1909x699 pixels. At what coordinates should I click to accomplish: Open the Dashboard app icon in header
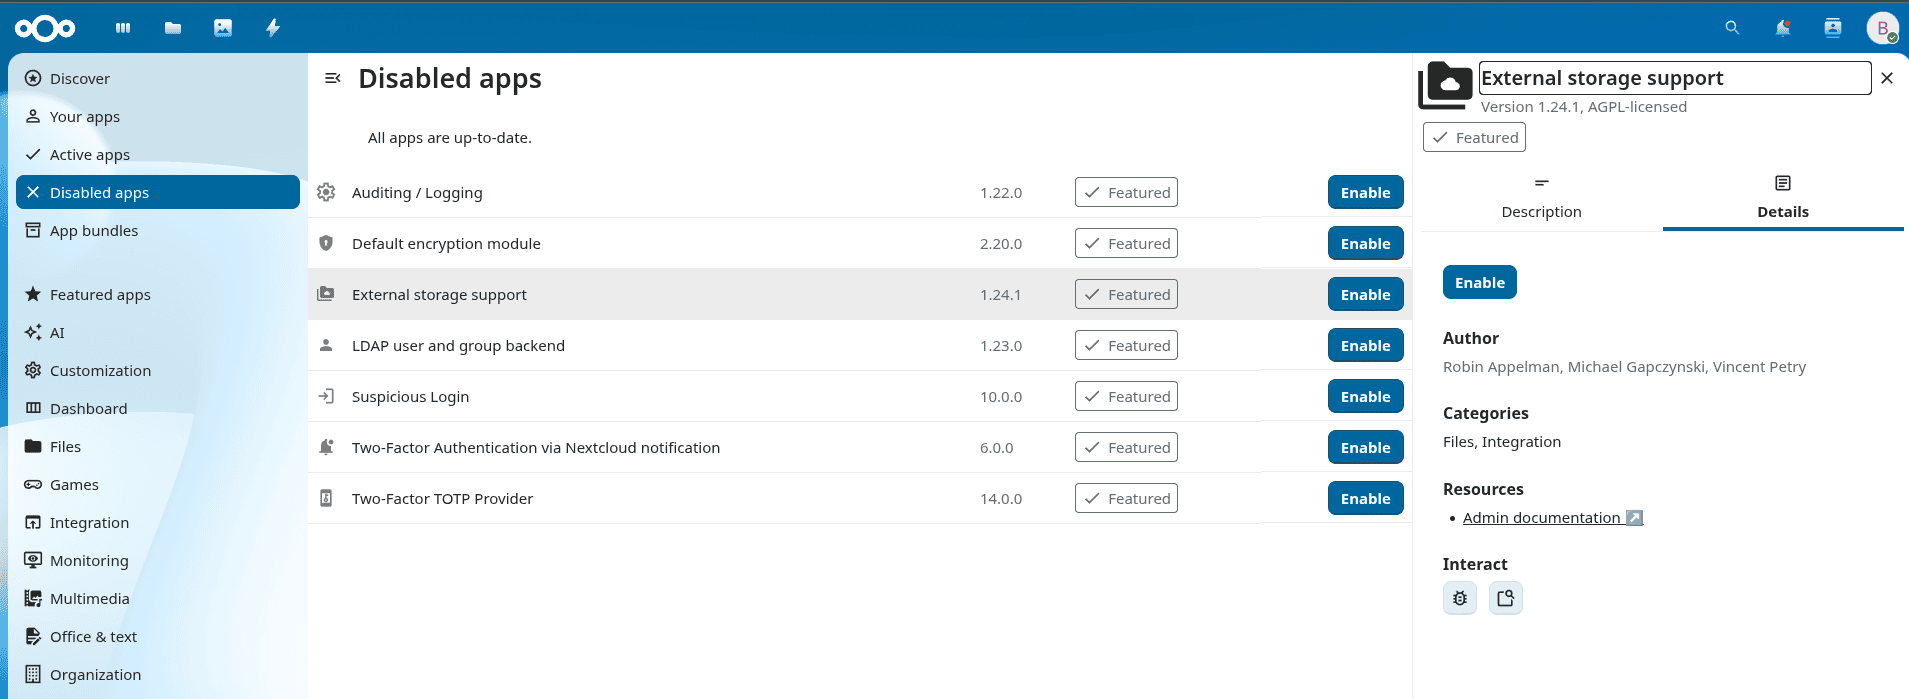[x=123, y=28]
